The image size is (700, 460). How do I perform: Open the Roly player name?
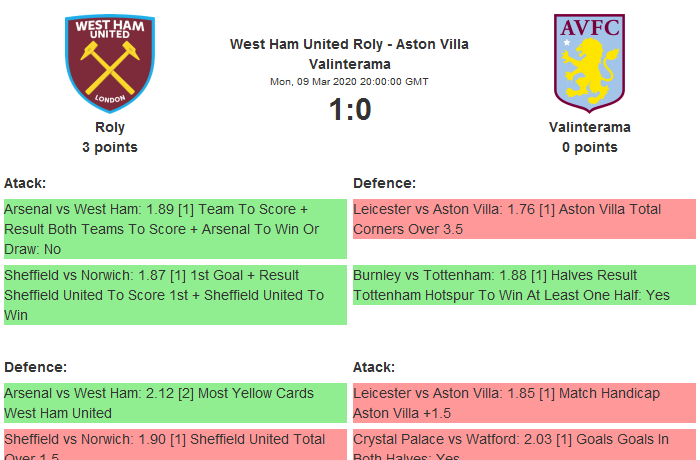110,127
